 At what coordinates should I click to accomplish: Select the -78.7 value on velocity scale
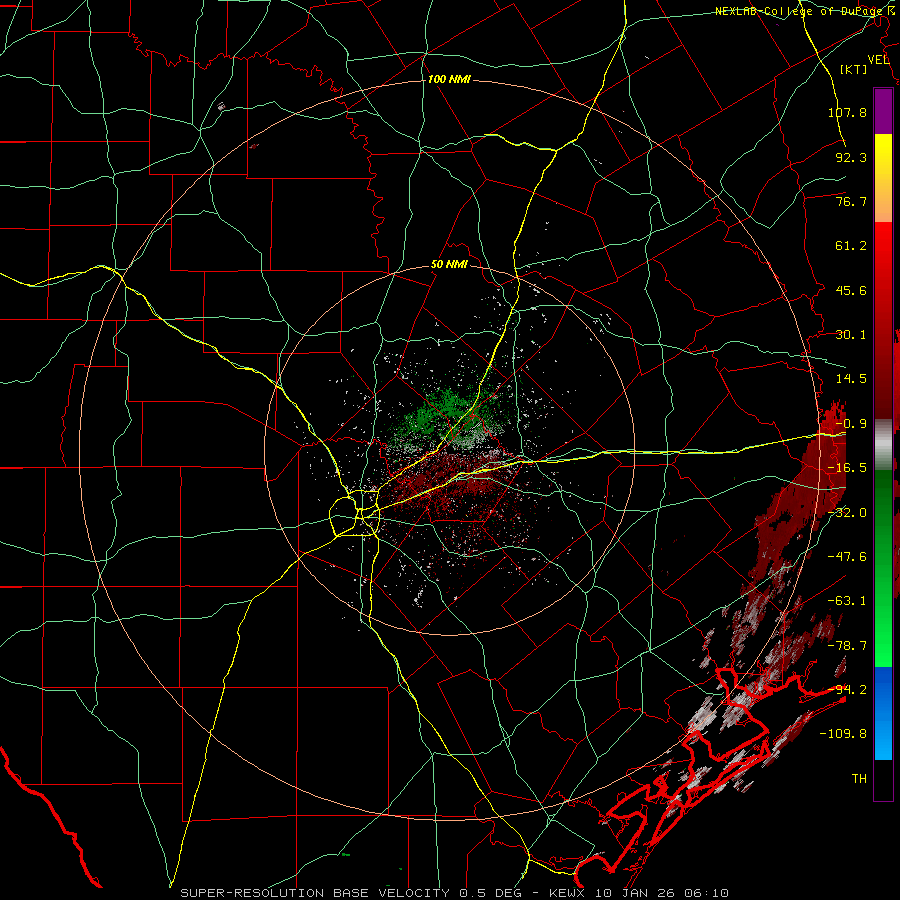[x=847, y=646]
